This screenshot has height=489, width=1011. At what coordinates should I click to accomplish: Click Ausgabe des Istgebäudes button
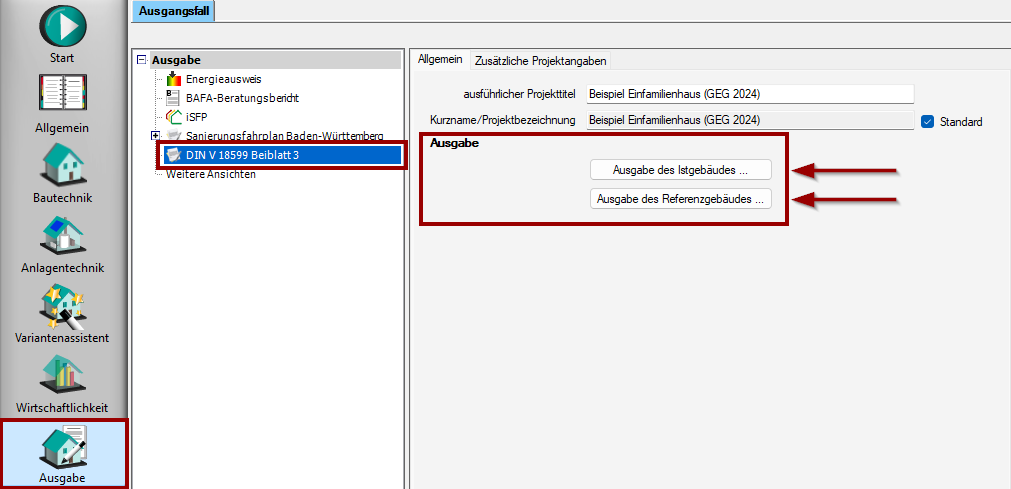point(680,170)
